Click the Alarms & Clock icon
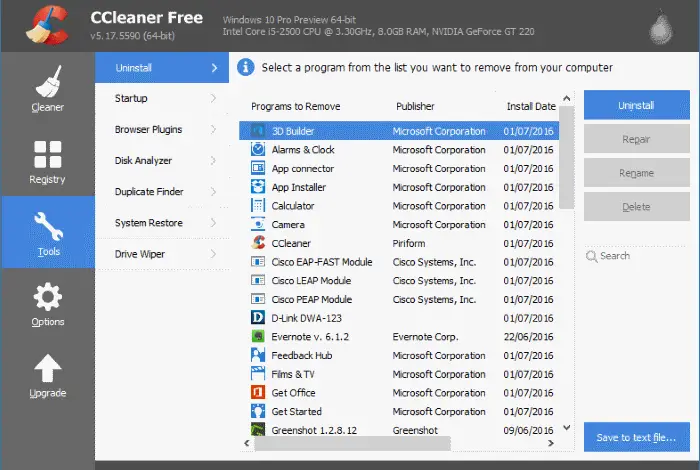This screenshot has width=700, height=470. [258, 149]
